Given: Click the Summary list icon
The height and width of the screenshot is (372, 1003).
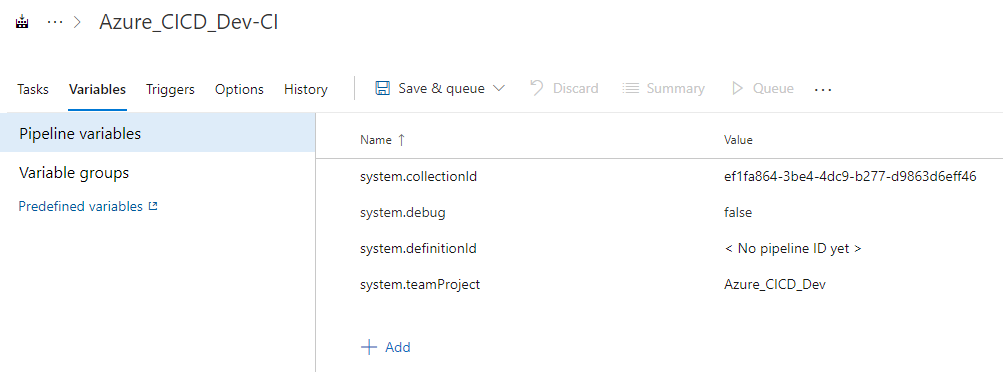Looking at the screenshot, I should click(631, 88).
